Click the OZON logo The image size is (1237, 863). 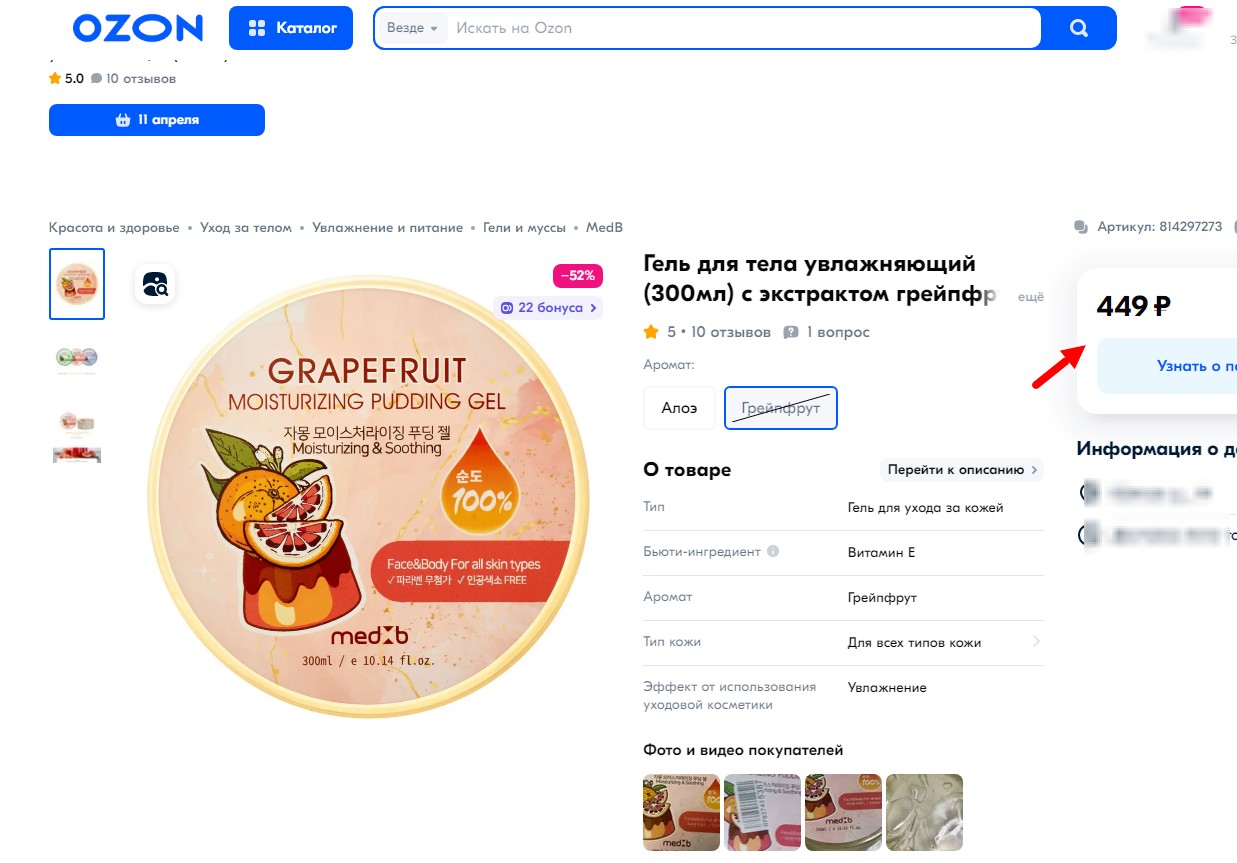(x=137, y=28)
